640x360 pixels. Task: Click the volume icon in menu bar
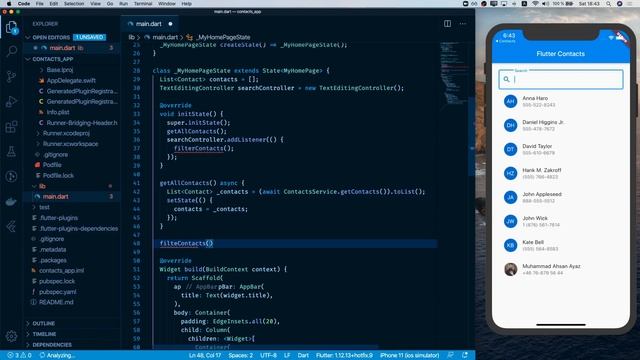tap(545, 4)
